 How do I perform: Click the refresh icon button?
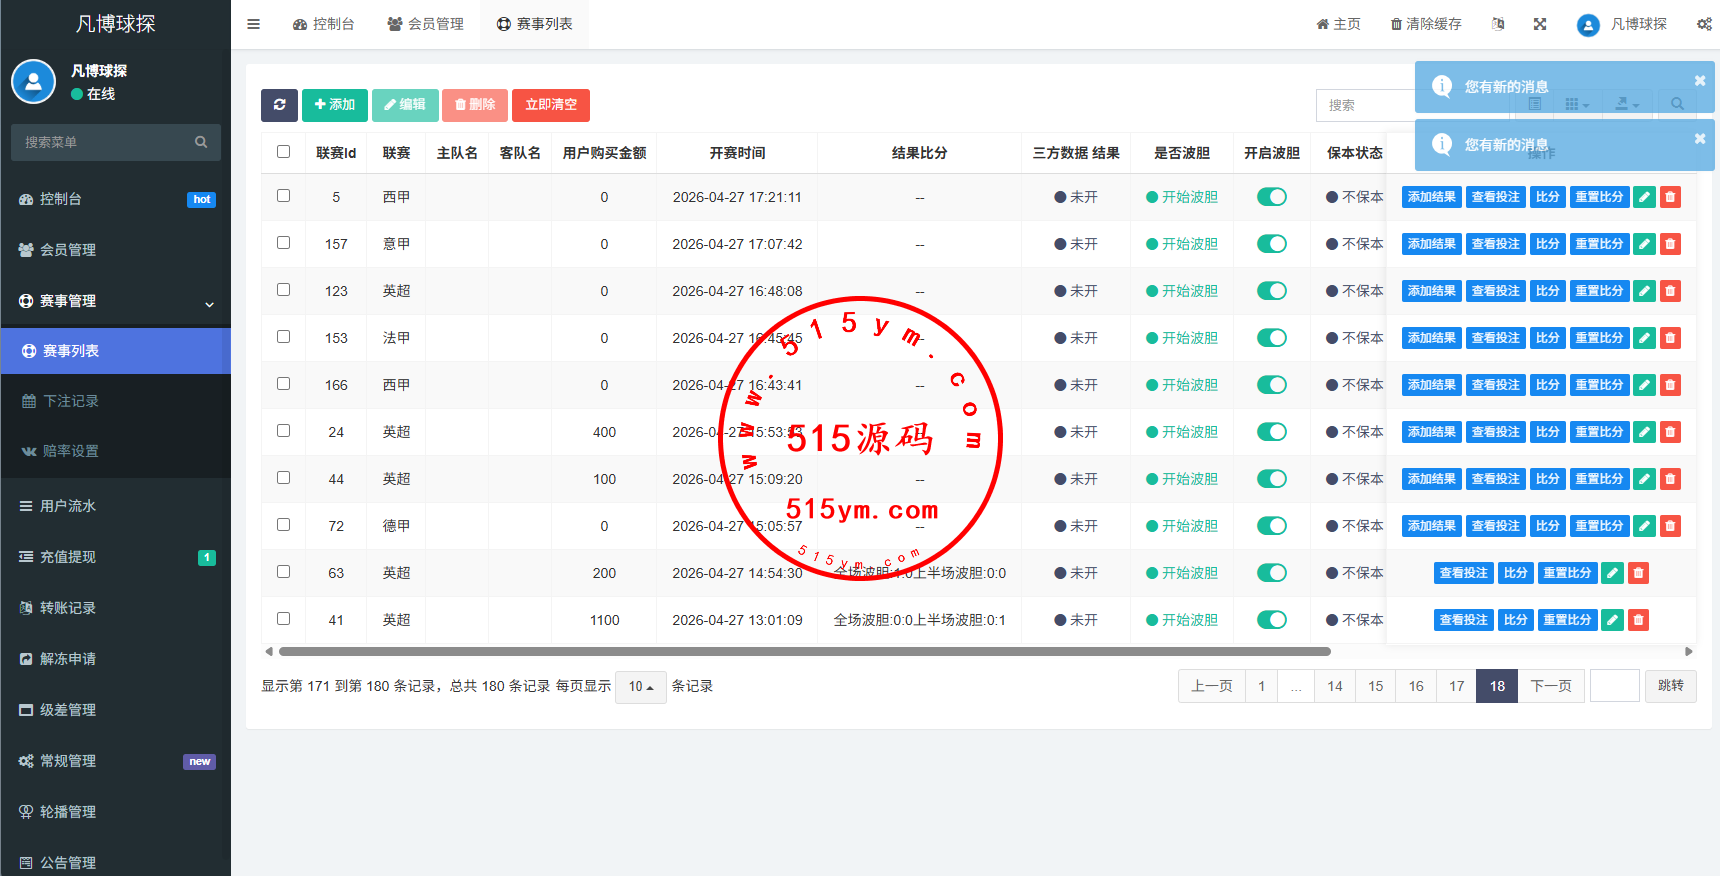coord(279,105)
